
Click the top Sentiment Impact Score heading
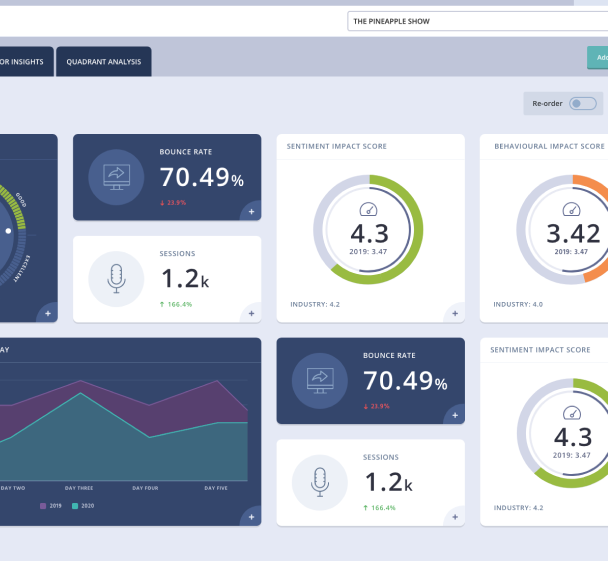(337, 146)
